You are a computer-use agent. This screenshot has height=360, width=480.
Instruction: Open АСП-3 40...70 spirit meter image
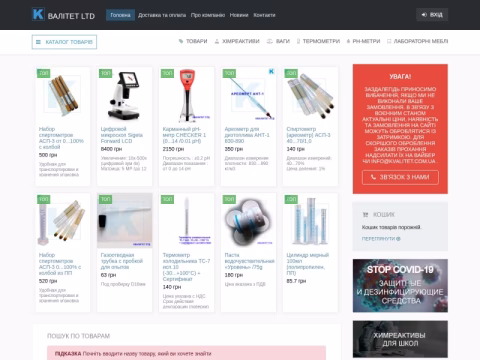(310, 95)
